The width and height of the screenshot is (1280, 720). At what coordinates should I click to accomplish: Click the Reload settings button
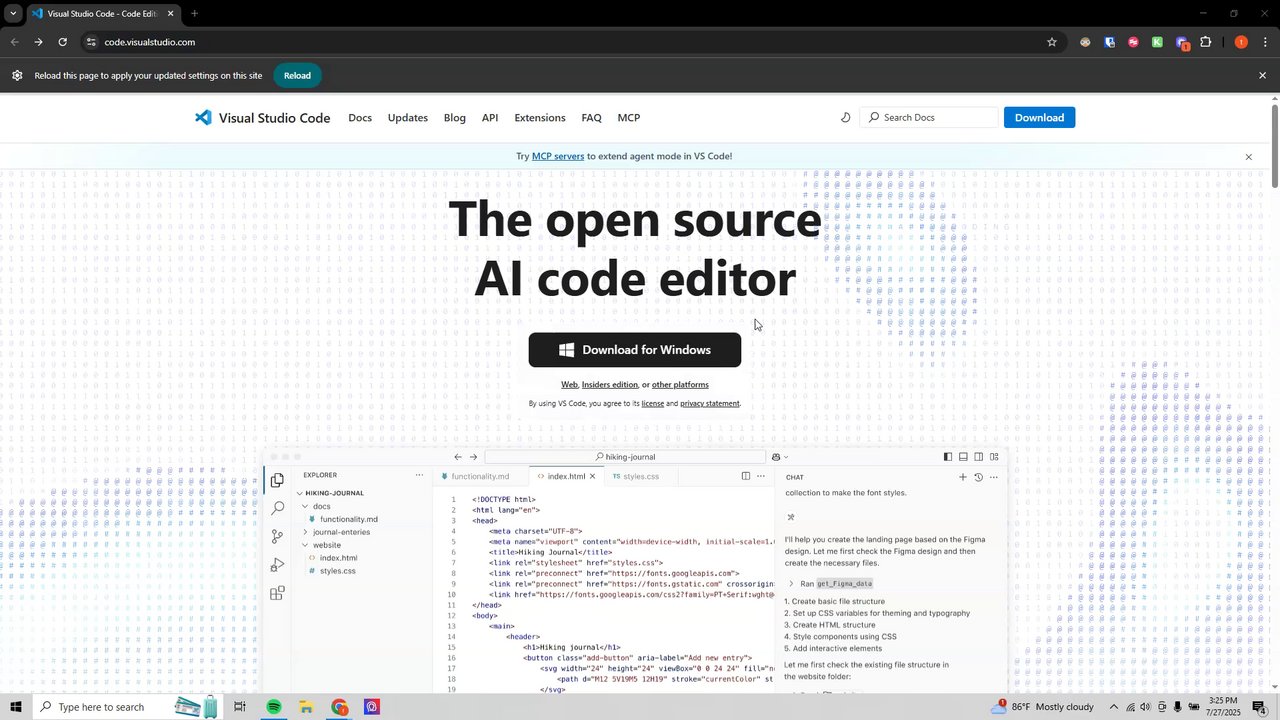click(x=297, y=75)
